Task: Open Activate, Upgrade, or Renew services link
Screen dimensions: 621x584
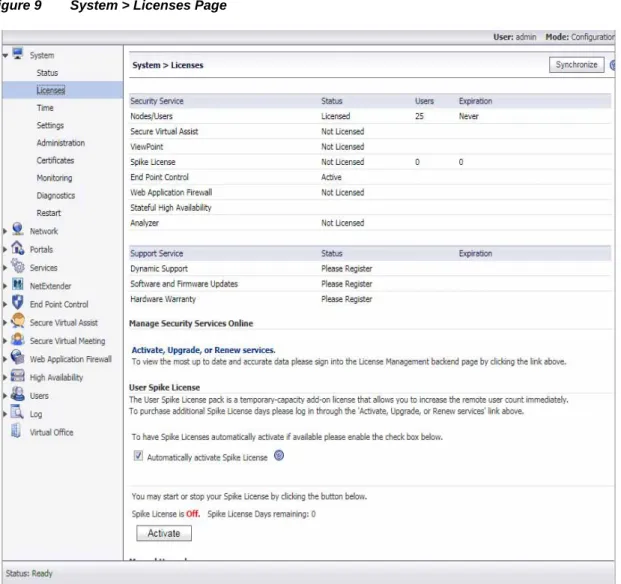Action: point(203,350)
